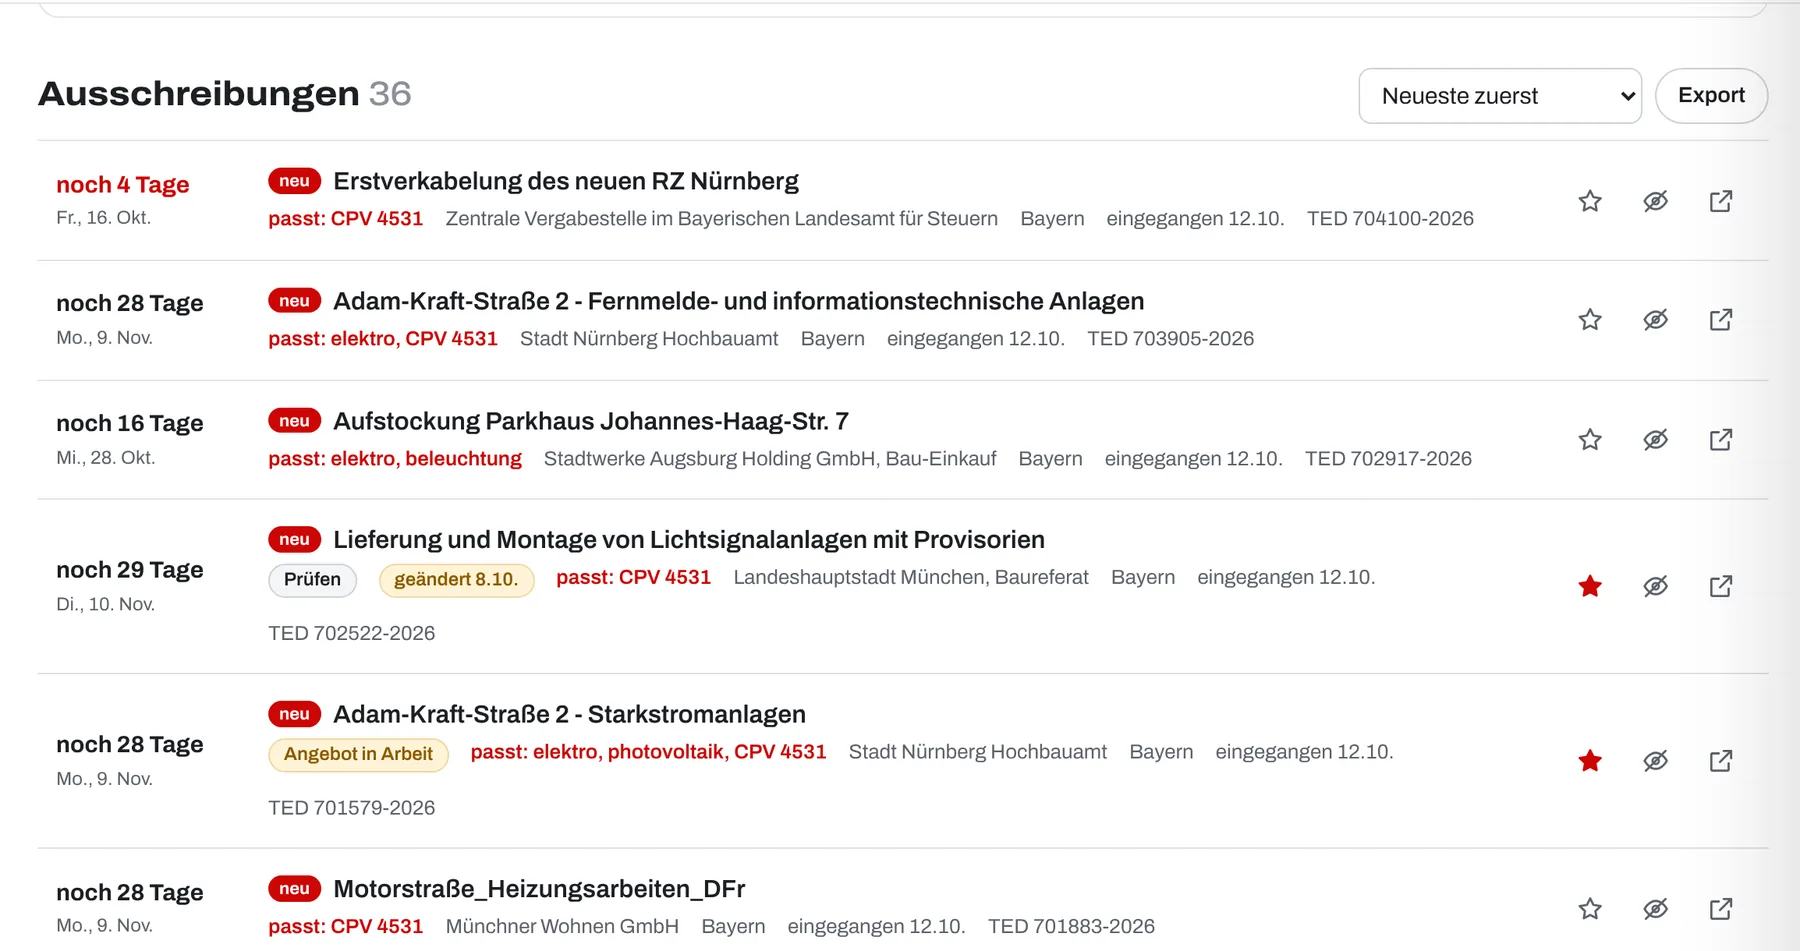Hide the Fernmelde- und informationstechnische Anlagen tender
This screenshot has height=951, width=1800.
click(1656, 320)
